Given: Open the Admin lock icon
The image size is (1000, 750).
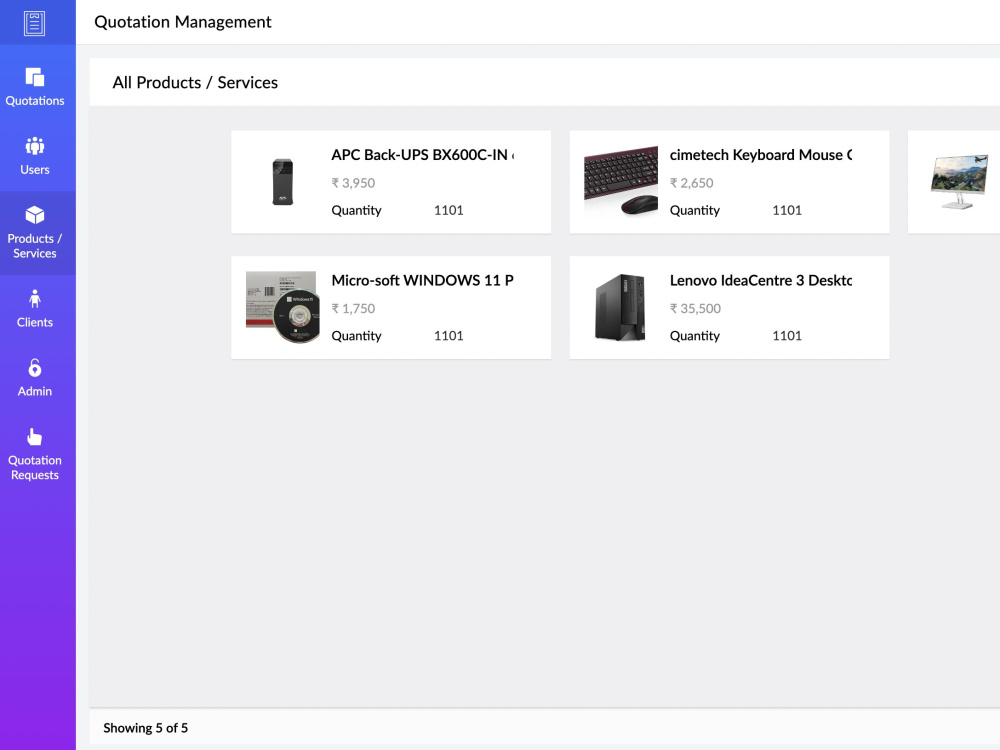Looking at the screenshot, I should click(x=36, y=369).
